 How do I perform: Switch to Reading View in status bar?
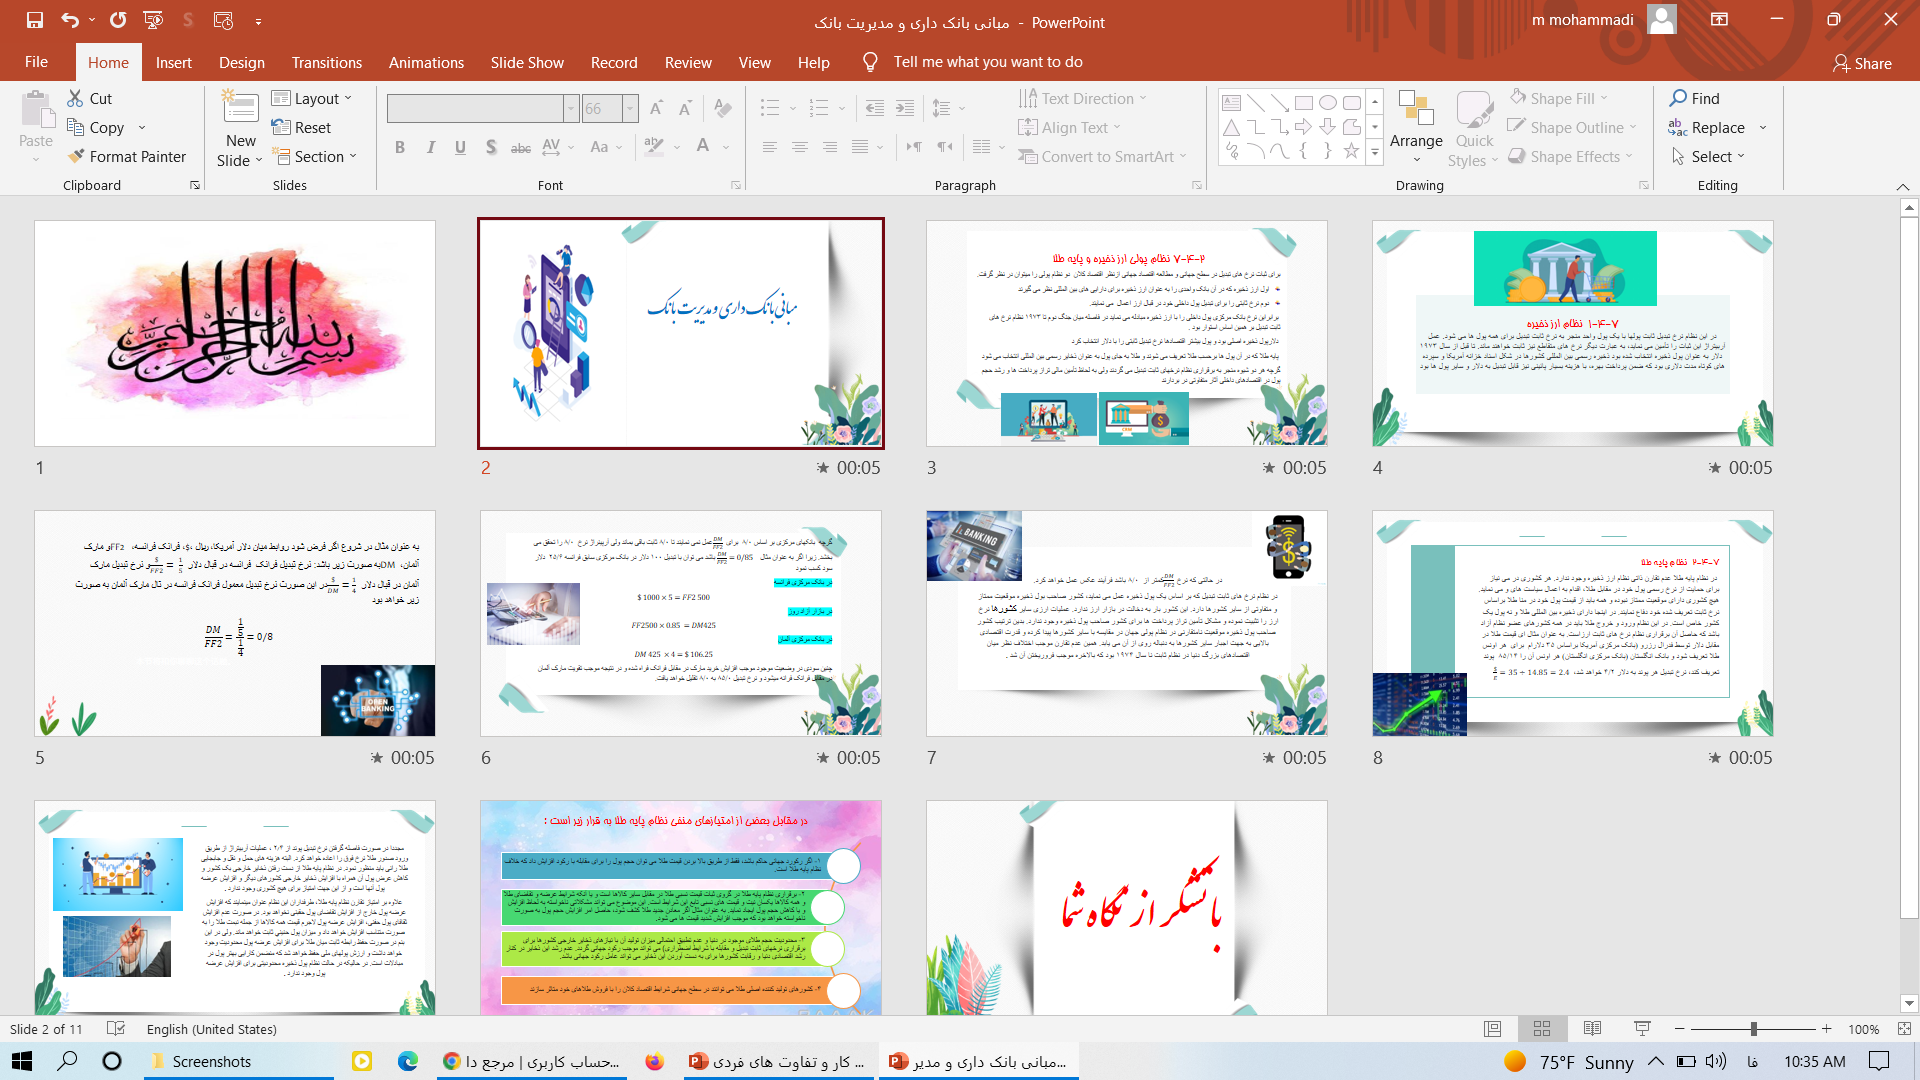pos(1593,1029)
